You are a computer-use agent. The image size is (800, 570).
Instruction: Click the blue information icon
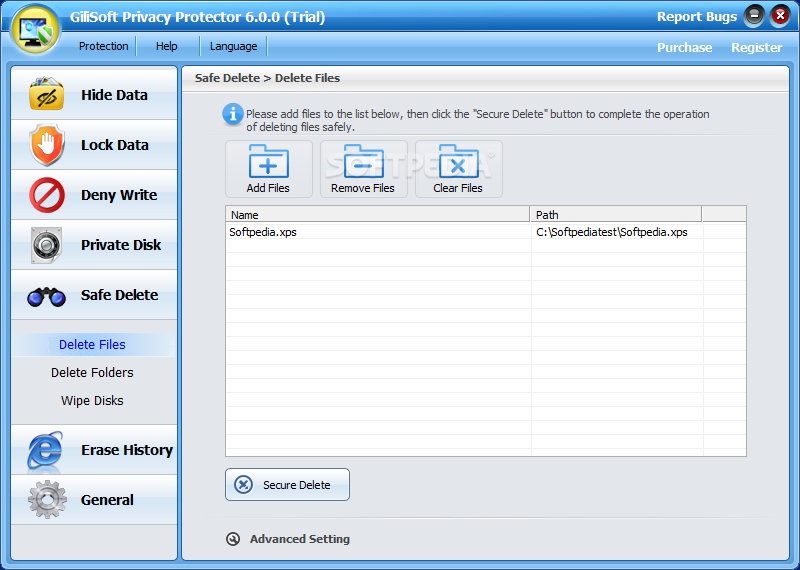[233, 114]
